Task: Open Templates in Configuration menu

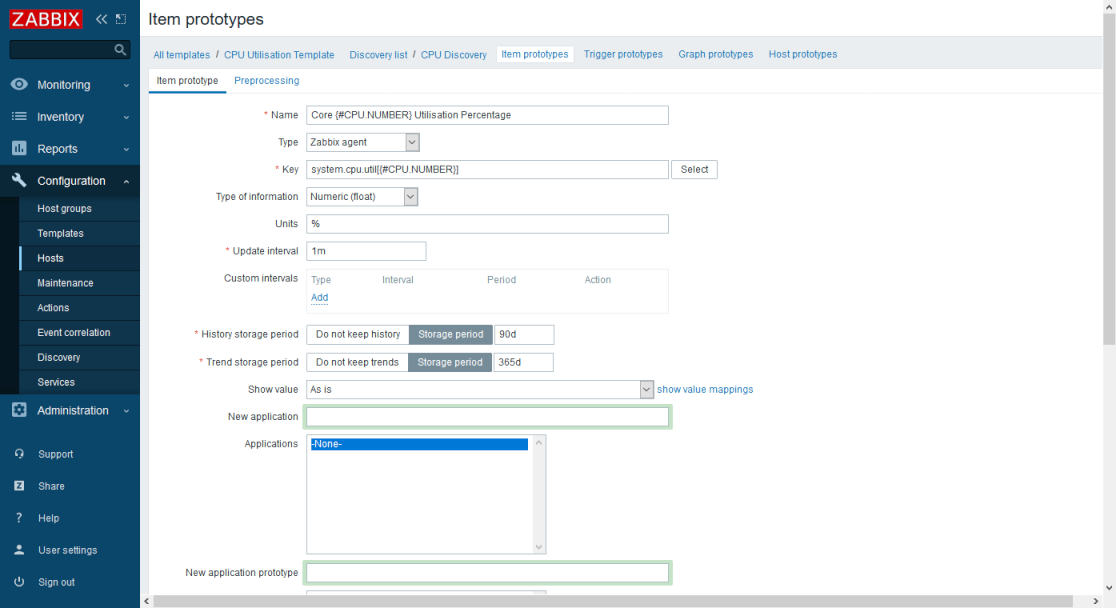Action: 80,234
